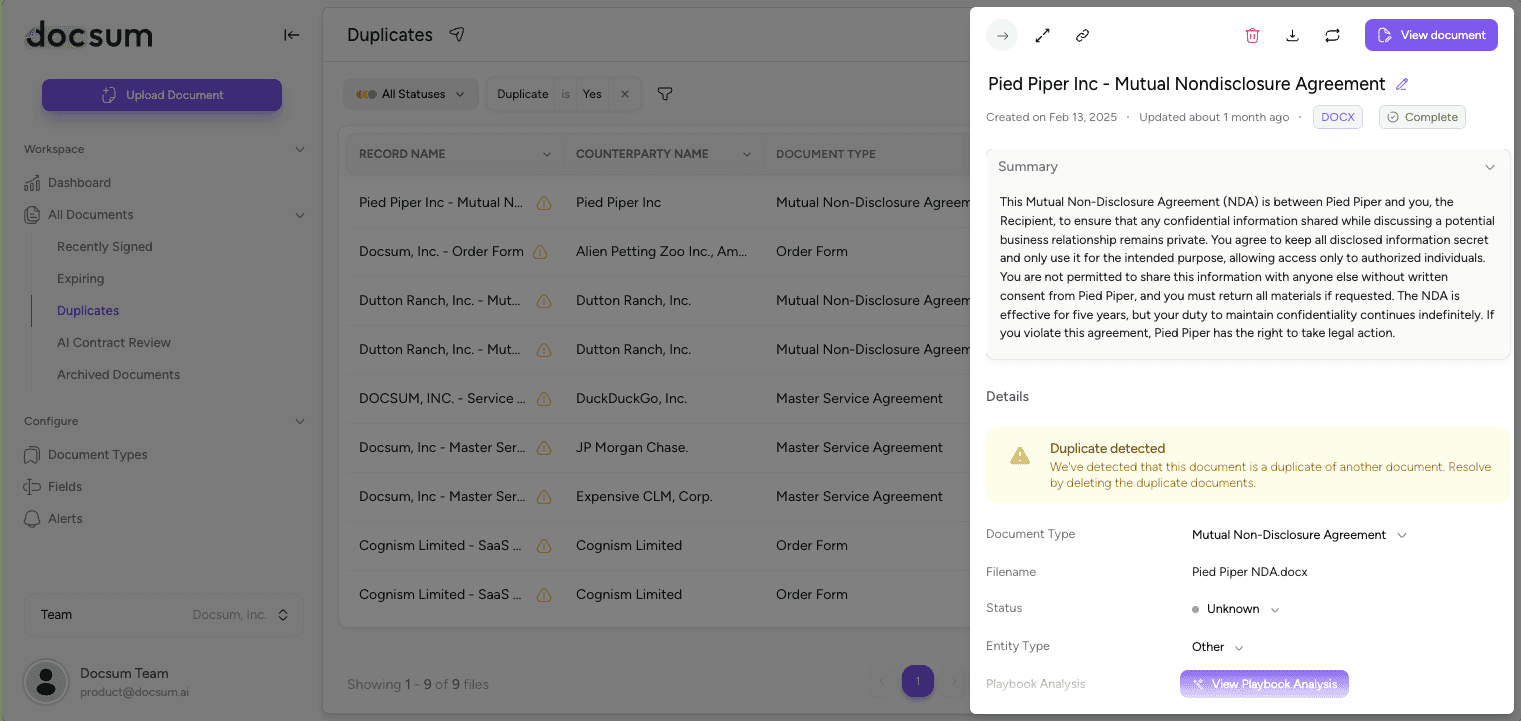Click the Document Type column header
This screenshot has height=721, width=1521.
(x=825, y=154)
